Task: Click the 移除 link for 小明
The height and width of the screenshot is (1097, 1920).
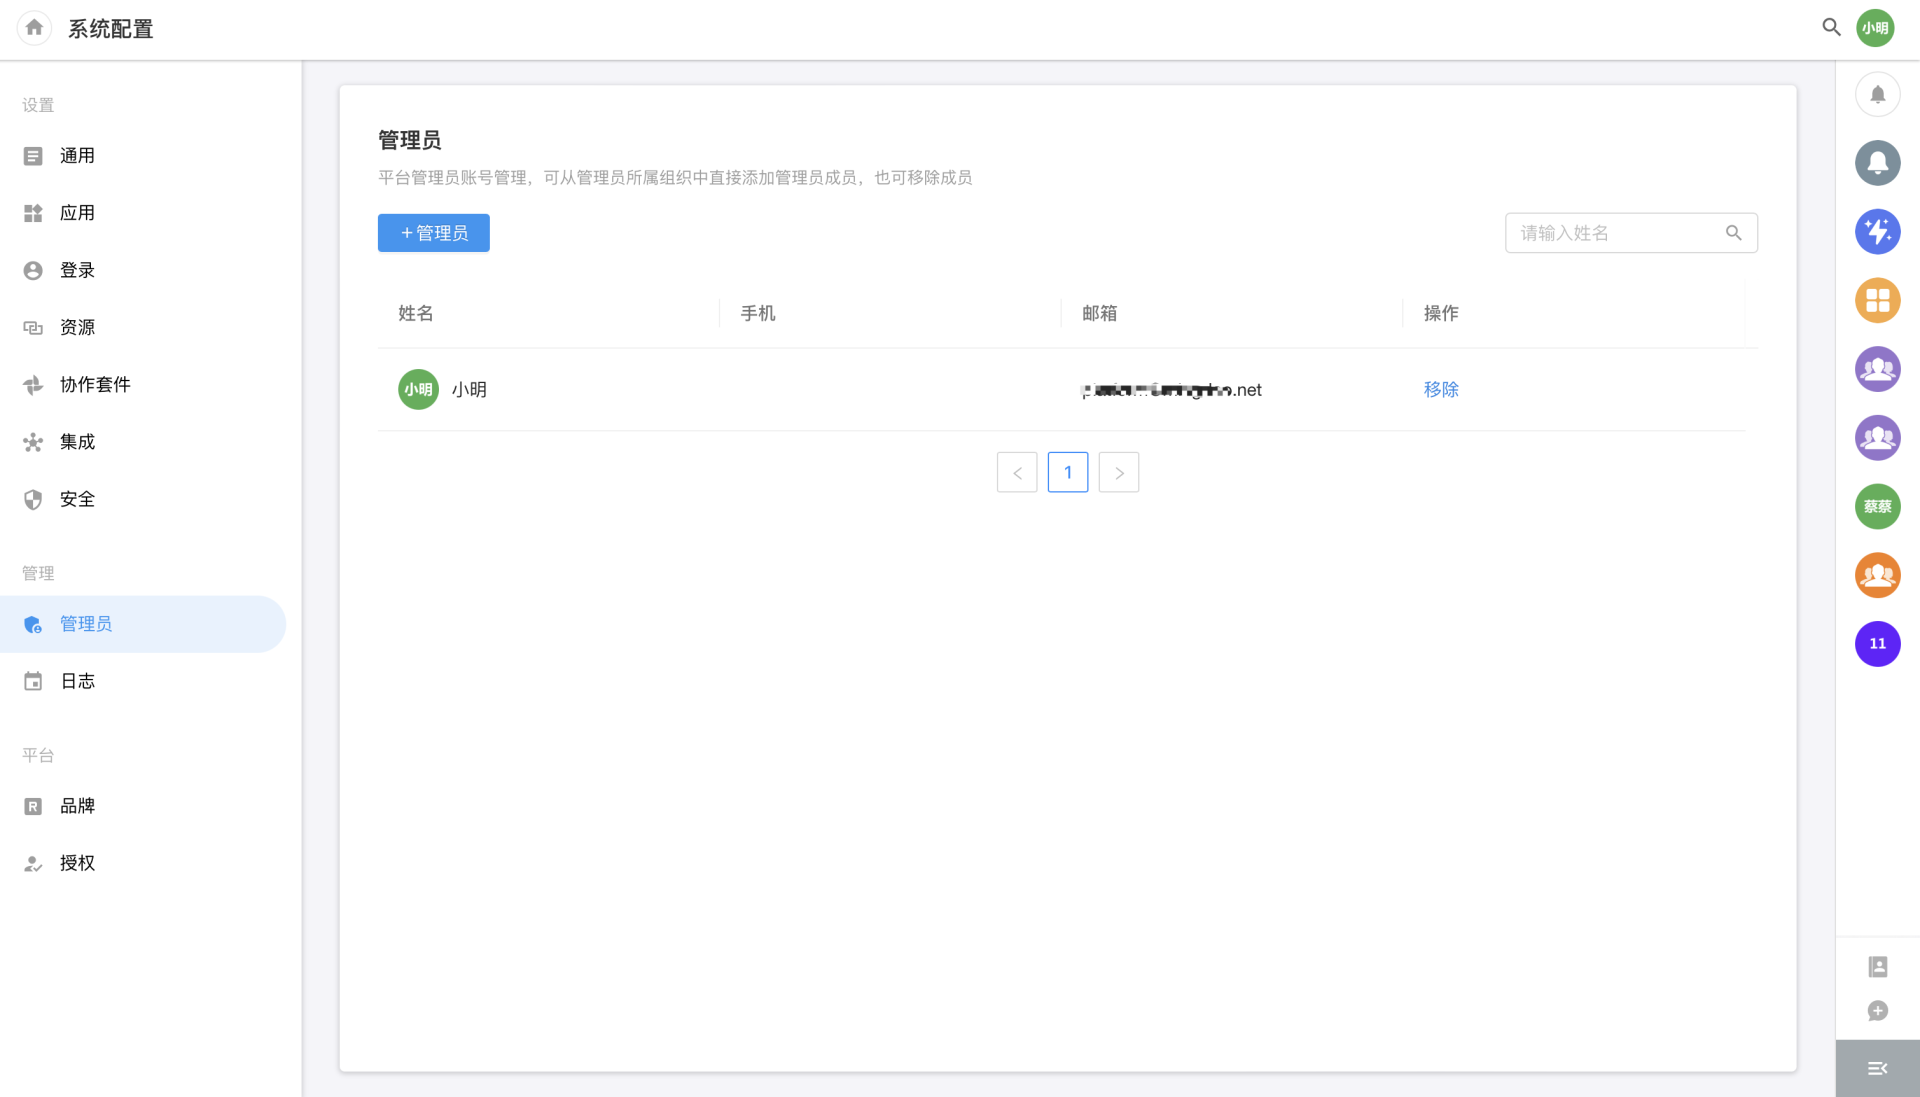Action: coord(1440,390)
